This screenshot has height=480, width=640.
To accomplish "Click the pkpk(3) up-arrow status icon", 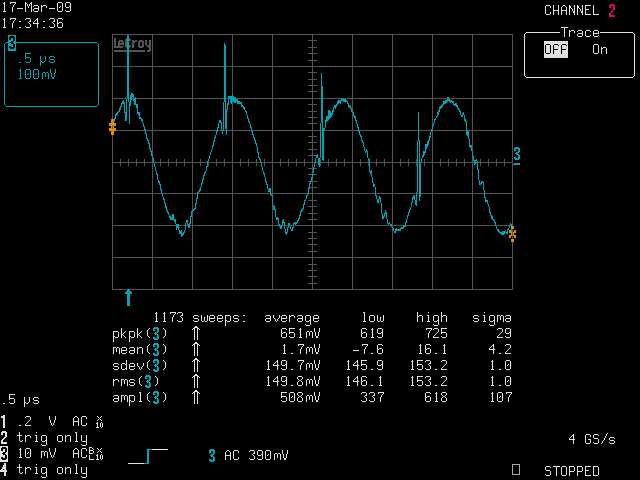I will click(x=196, y=333).
